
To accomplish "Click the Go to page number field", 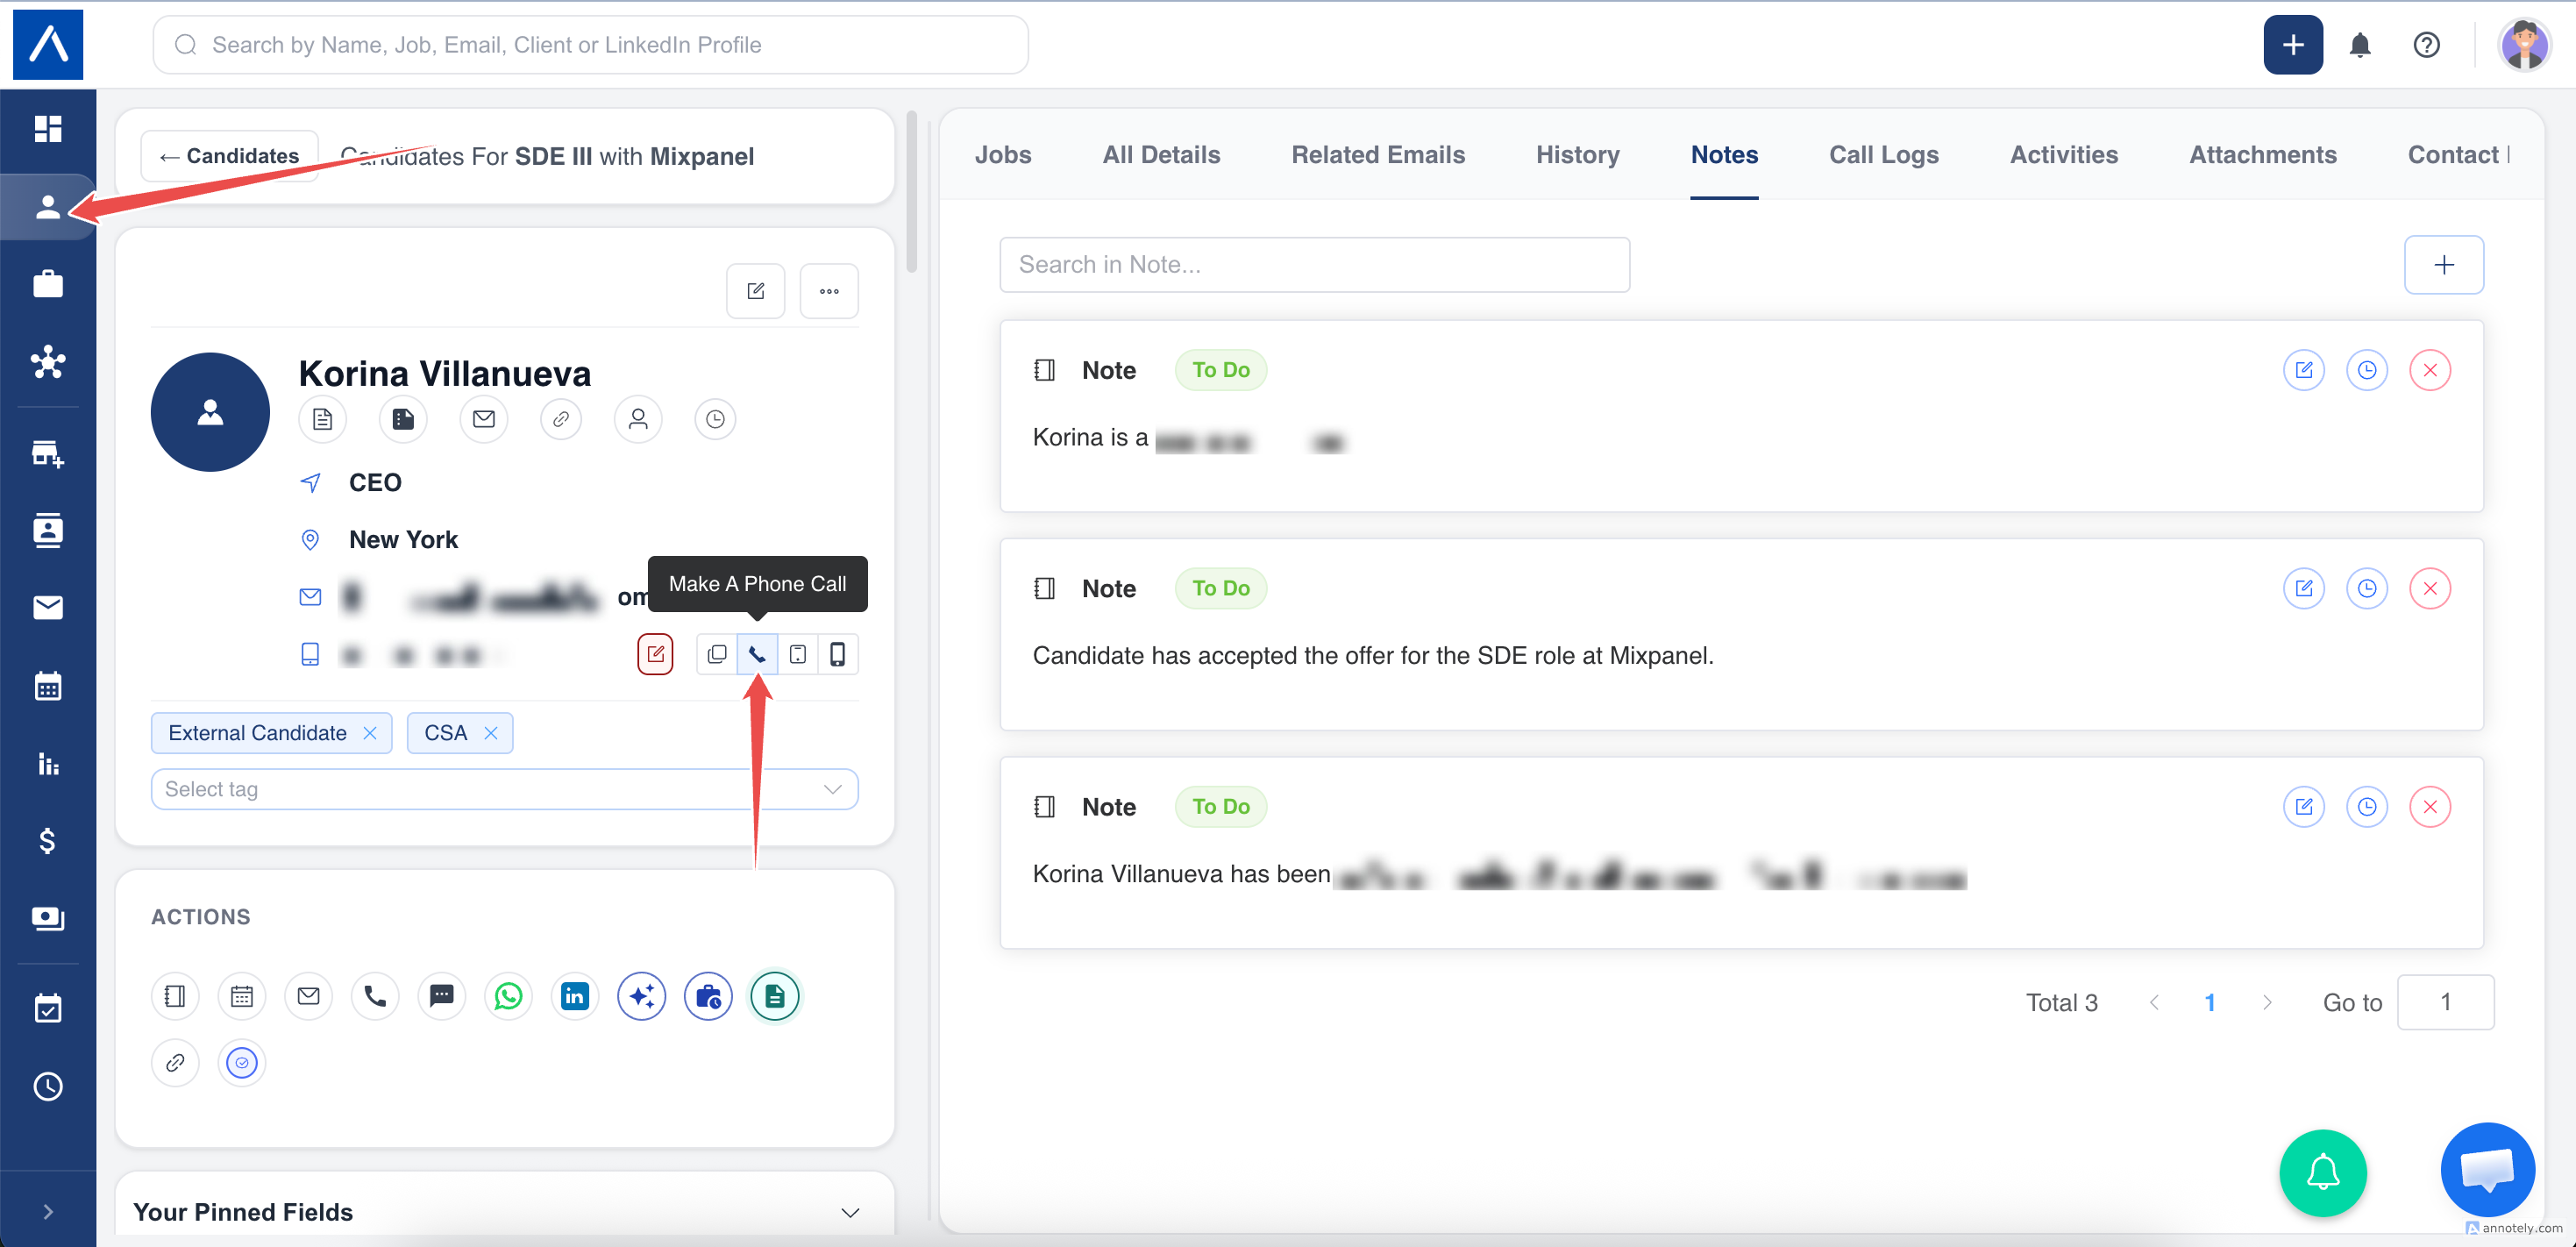I will tap(2445, 1002).
